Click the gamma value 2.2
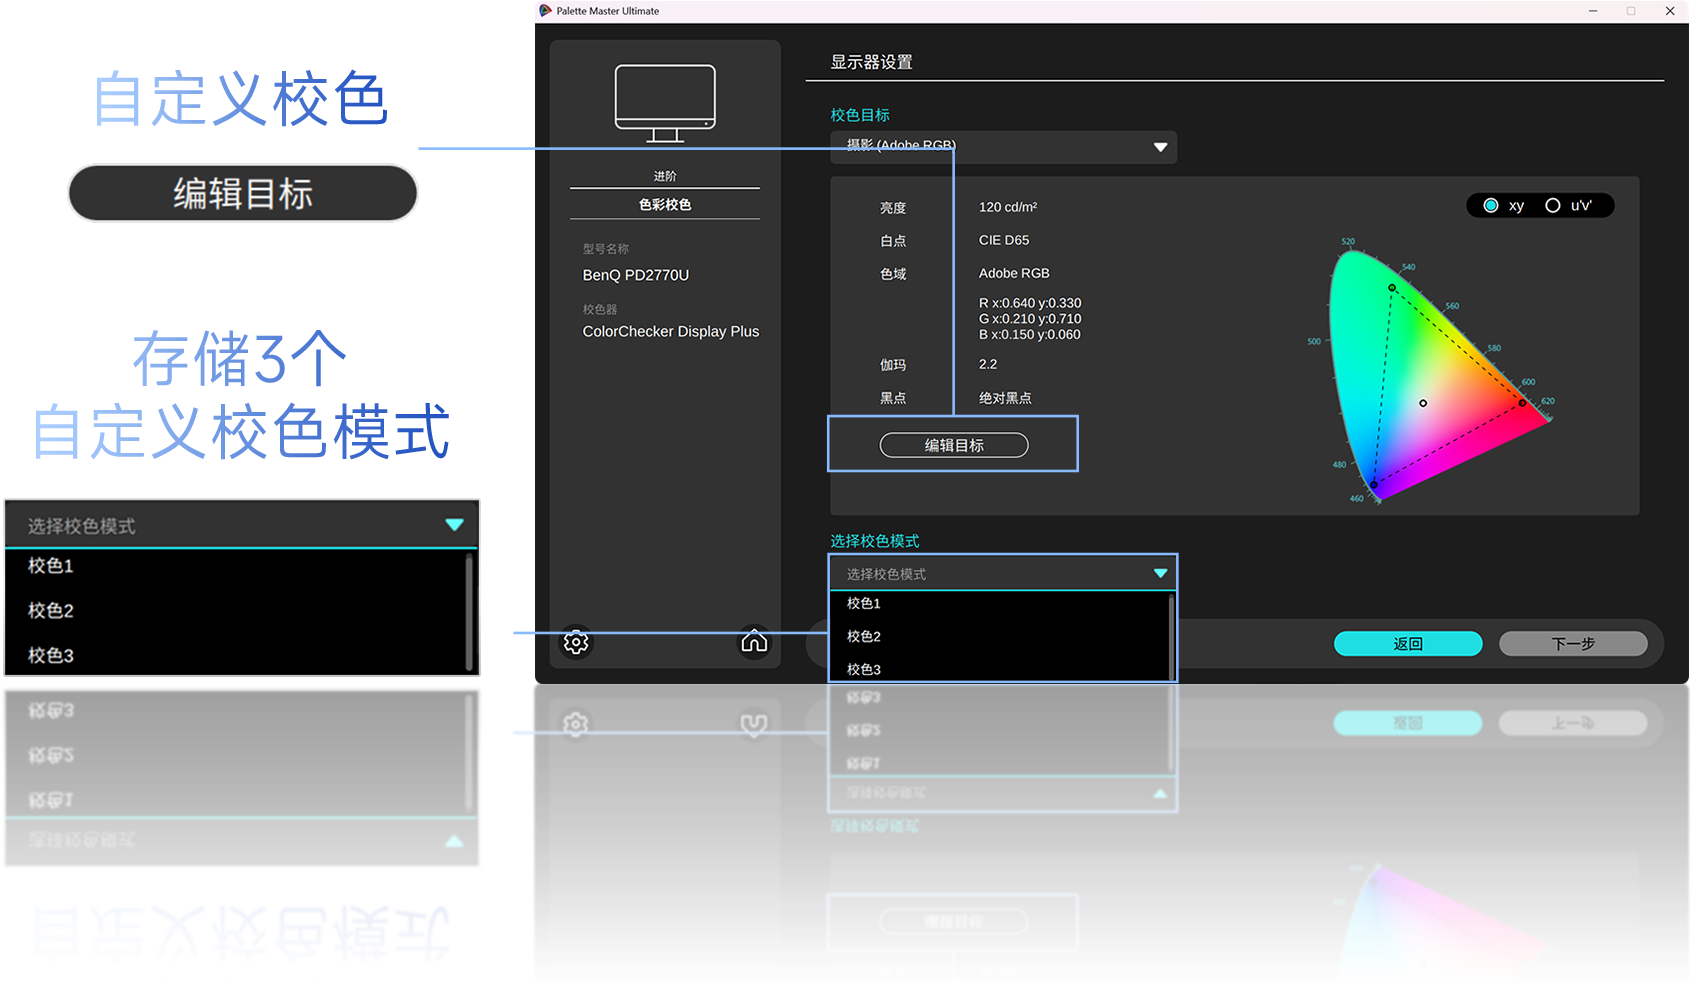This screenshot has width=1692, height=984. 988,364
